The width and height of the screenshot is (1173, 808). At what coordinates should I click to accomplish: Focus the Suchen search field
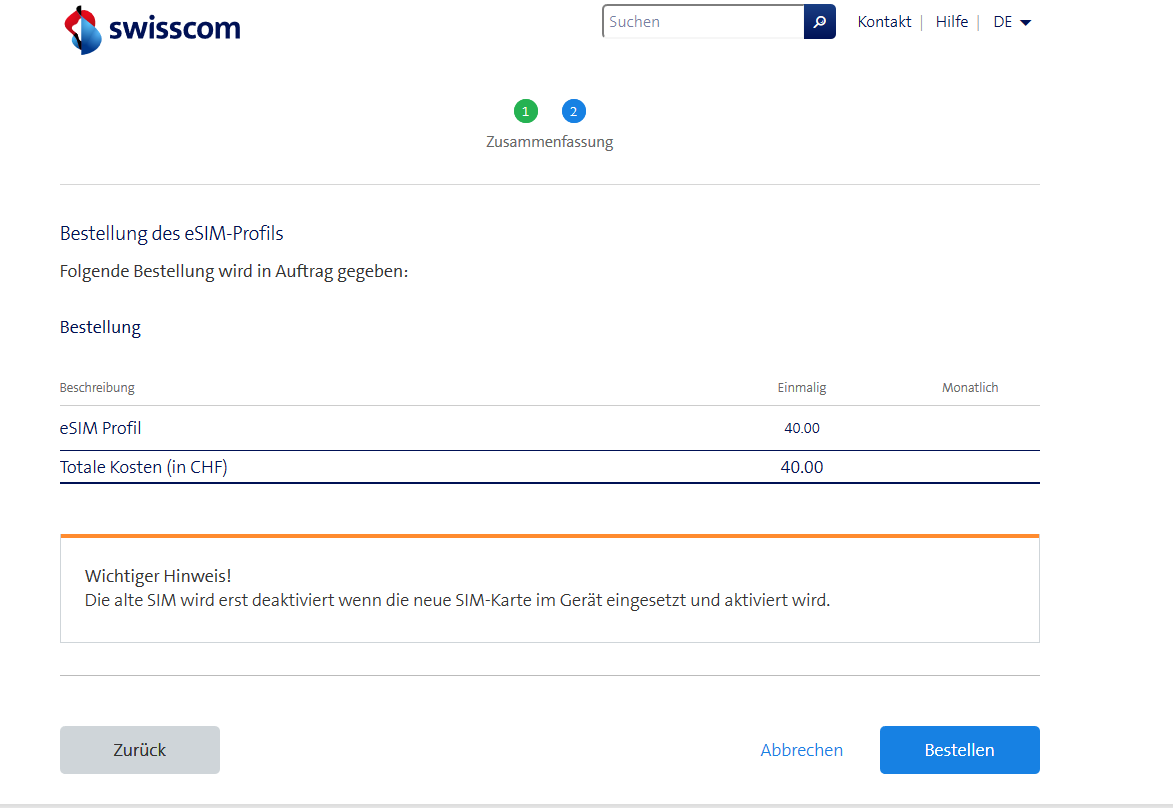click(x=702, y=22)
